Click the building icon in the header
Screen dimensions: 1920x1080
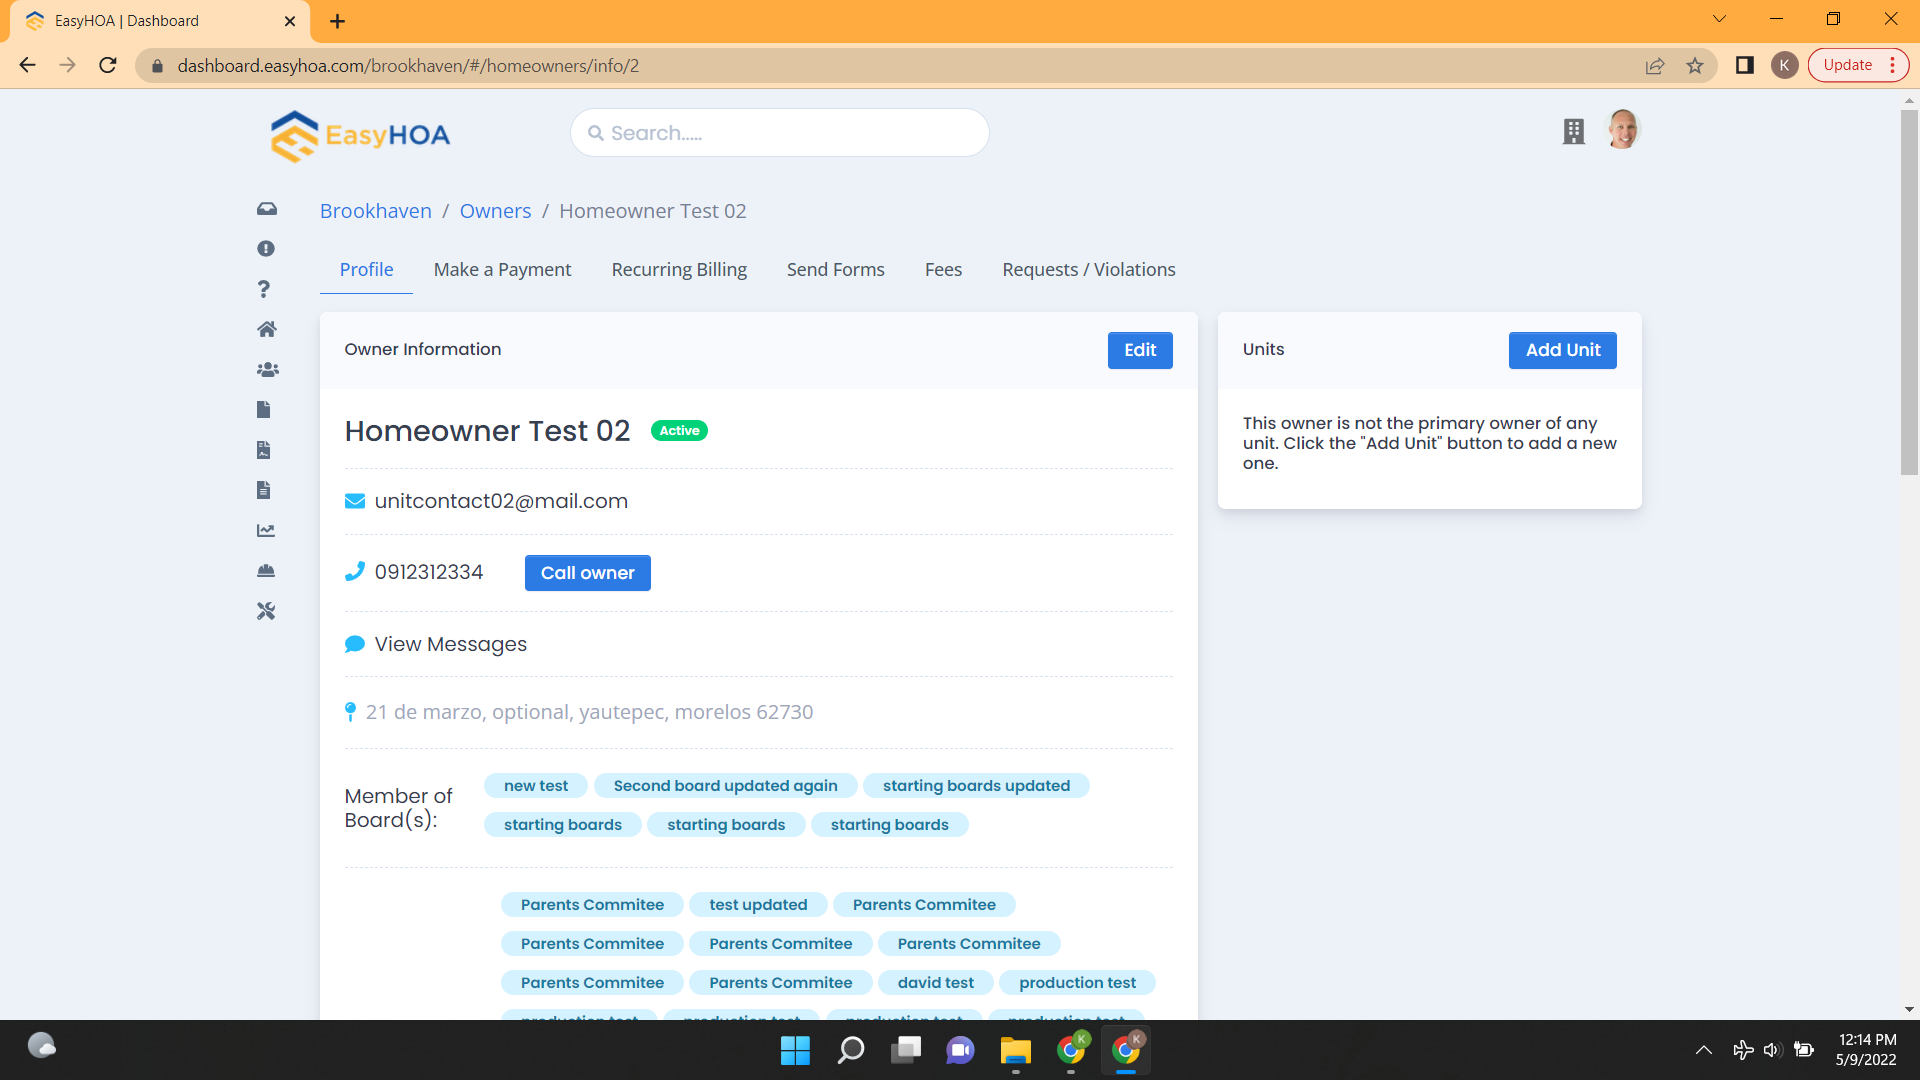tap(1573, 131)
